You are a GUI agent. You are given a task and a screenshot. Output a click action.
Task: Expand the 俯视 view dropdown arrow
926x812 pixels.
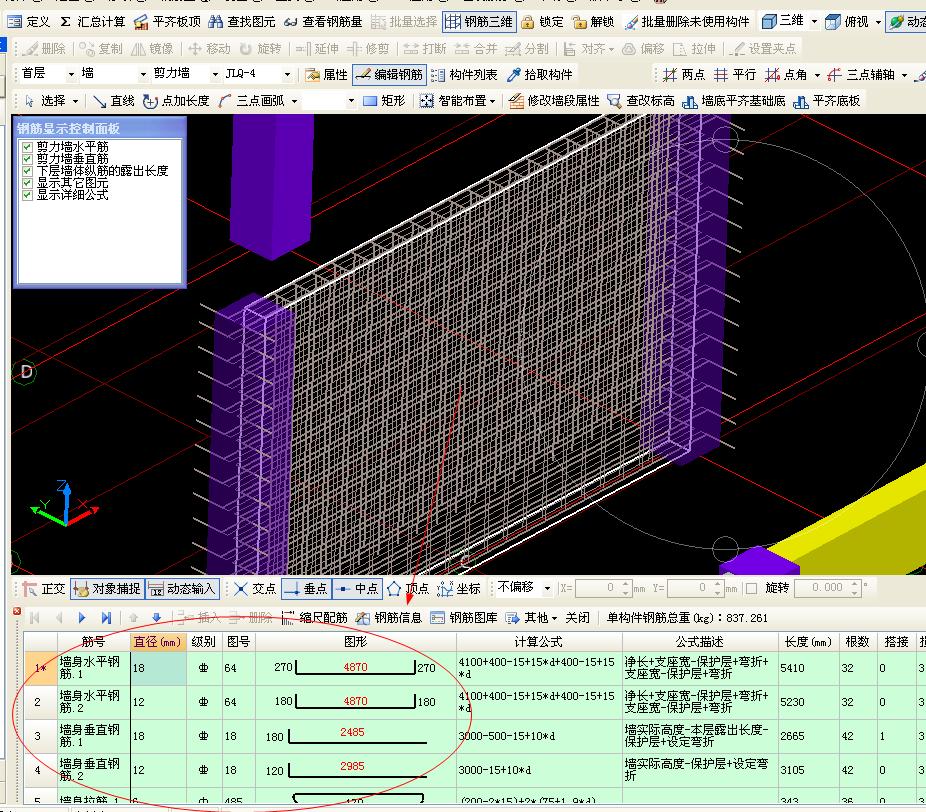point(878,22)
